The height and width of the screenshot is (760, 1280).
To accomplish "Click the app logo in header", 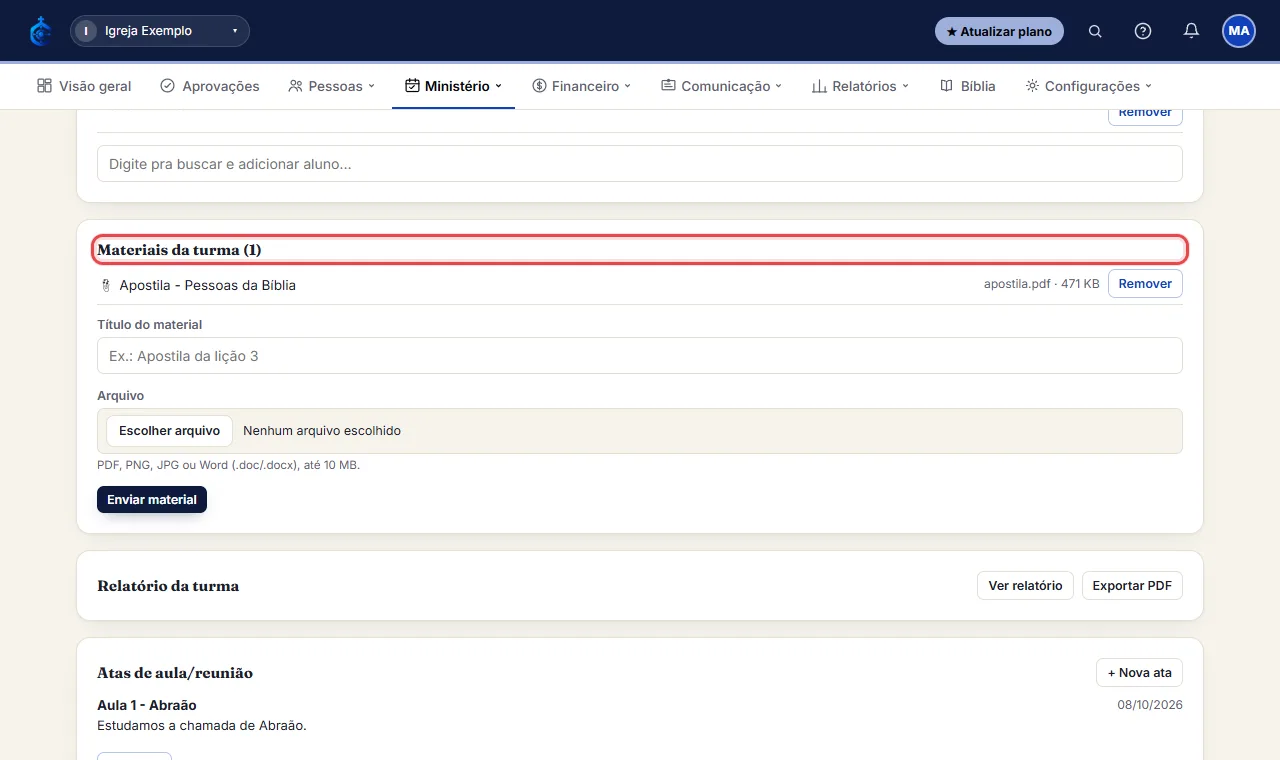I will tap(40, 31).
